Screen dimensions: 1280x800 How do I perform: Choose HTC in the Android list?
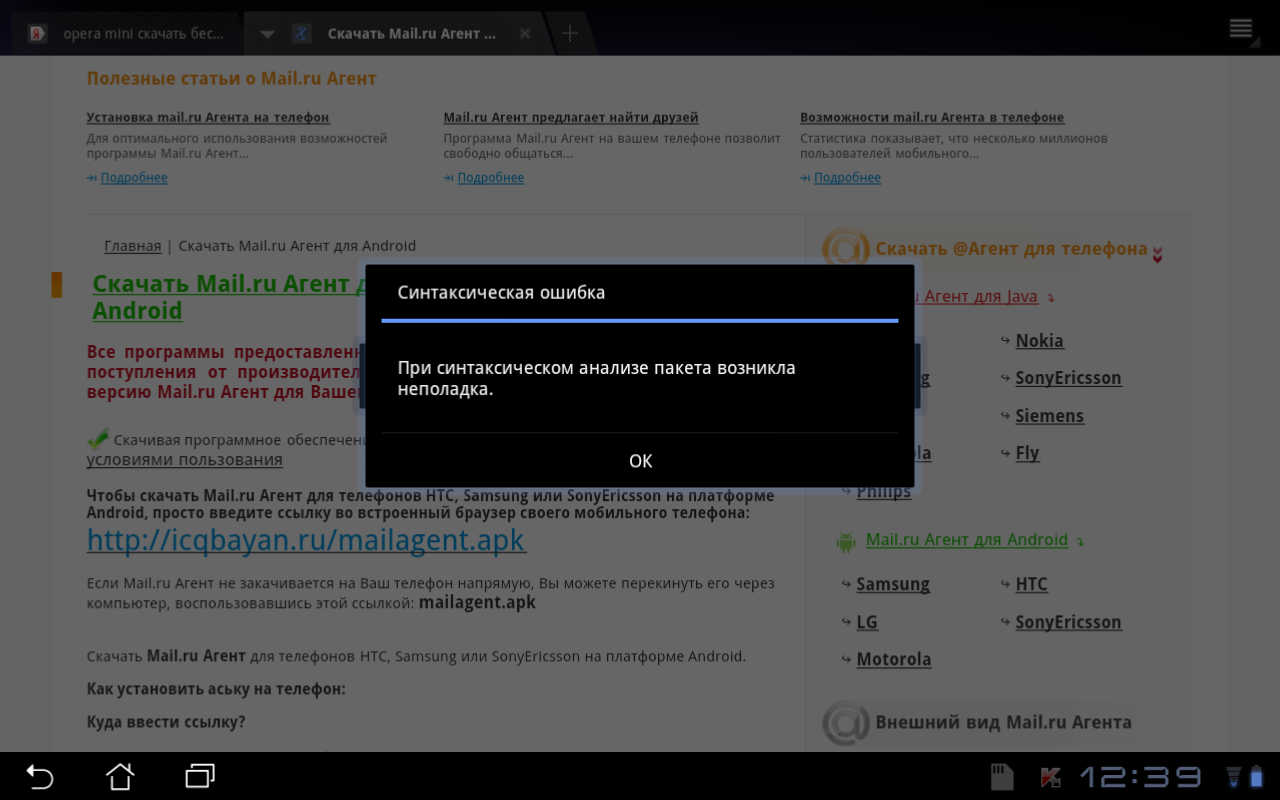click(1032, 584)
